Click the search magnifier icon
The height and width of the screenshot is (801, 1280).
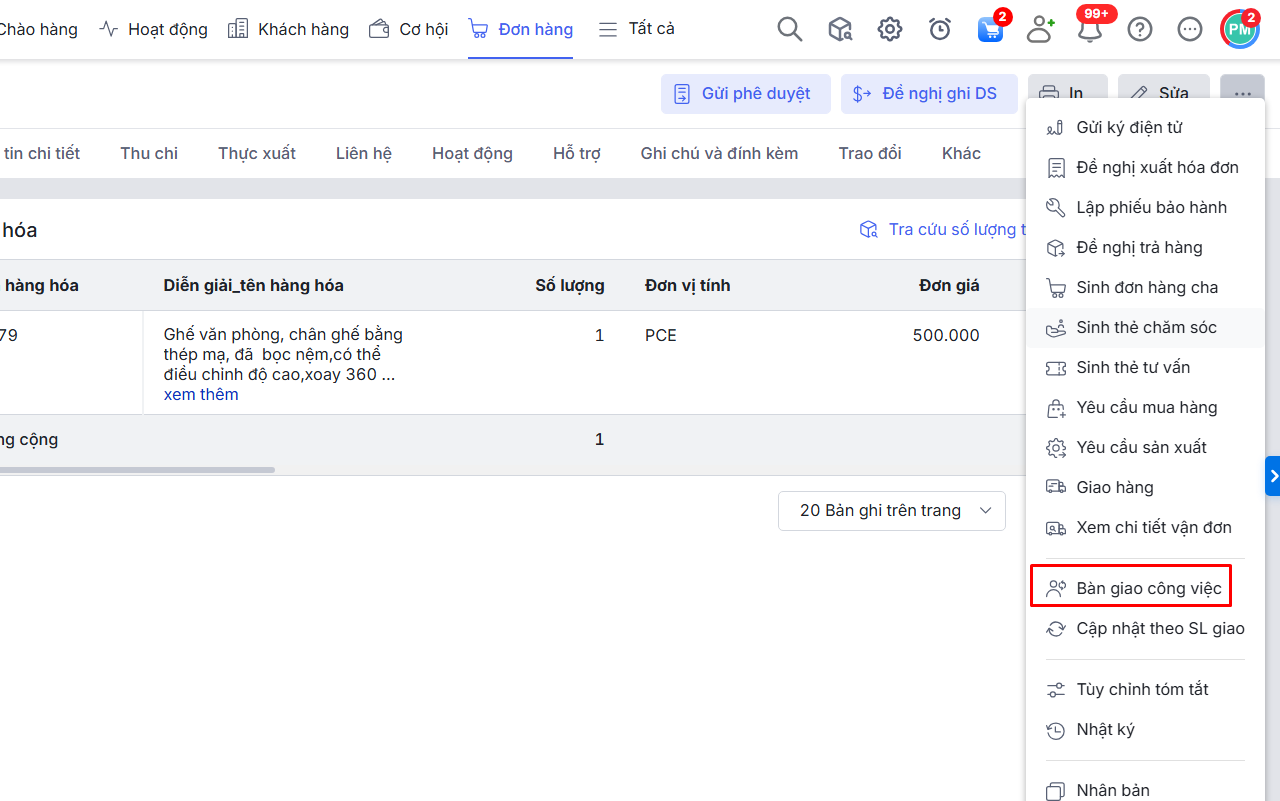pyautogui.click(x=790, y=30)
